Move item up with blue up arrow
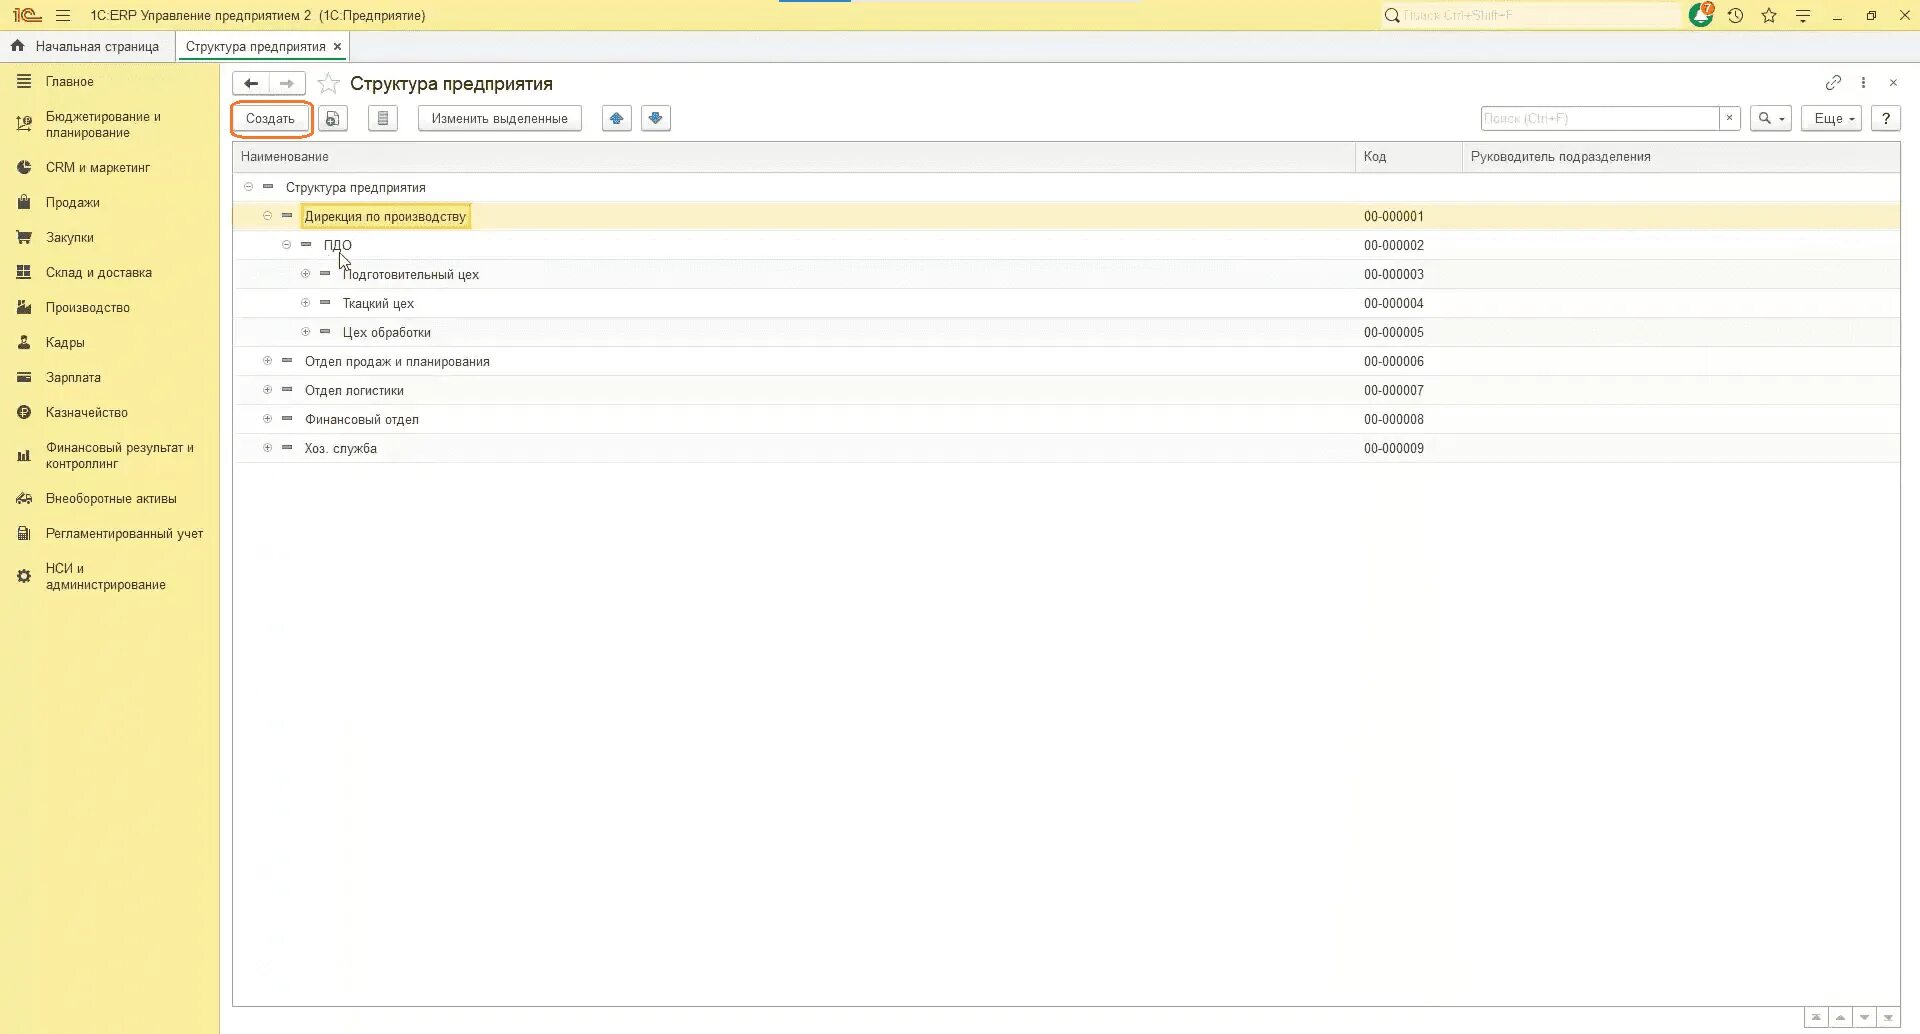 (x=617, y=118)
